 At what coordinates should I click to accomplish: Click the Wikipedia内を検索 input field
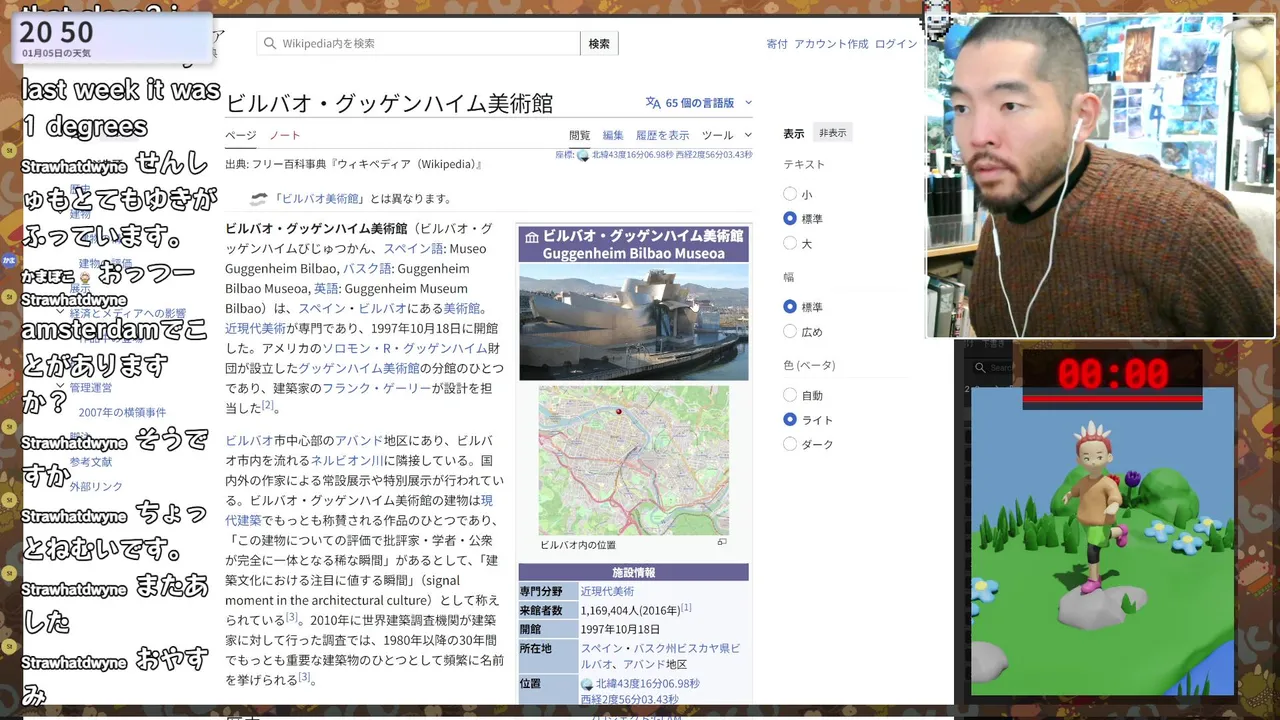pos(418,43)
